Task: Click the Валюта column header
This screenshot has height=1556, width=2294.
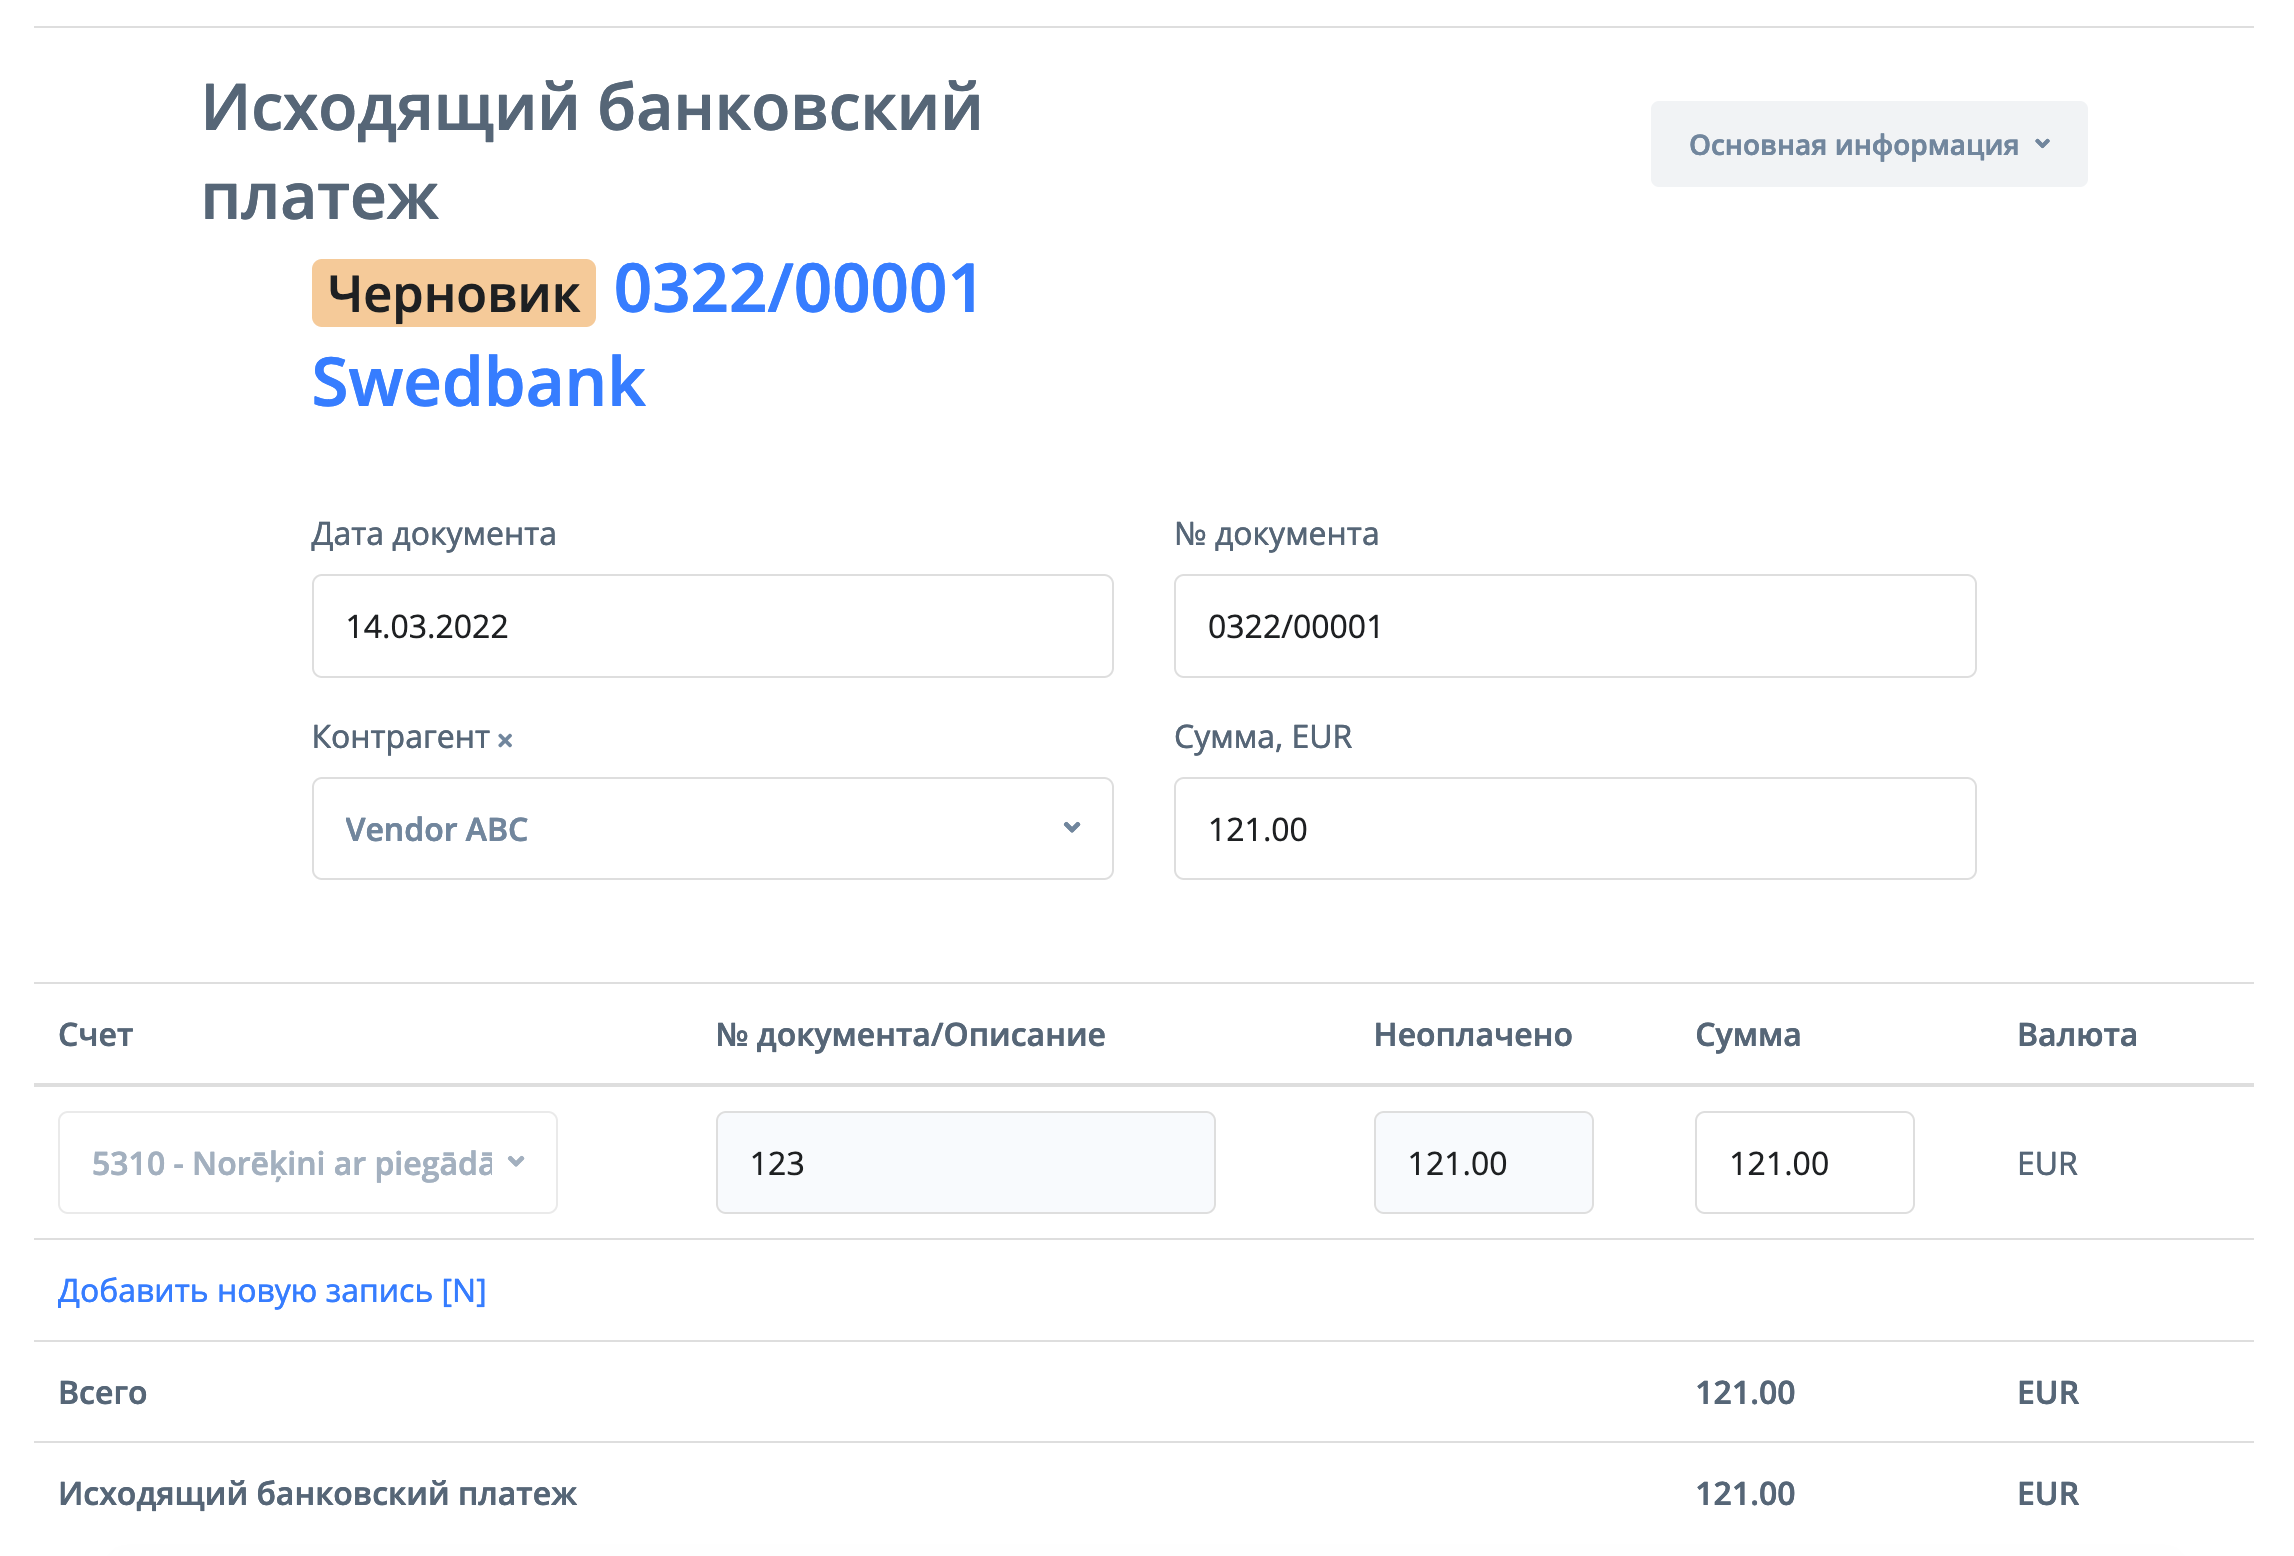Action: tap(2076, 1035)
